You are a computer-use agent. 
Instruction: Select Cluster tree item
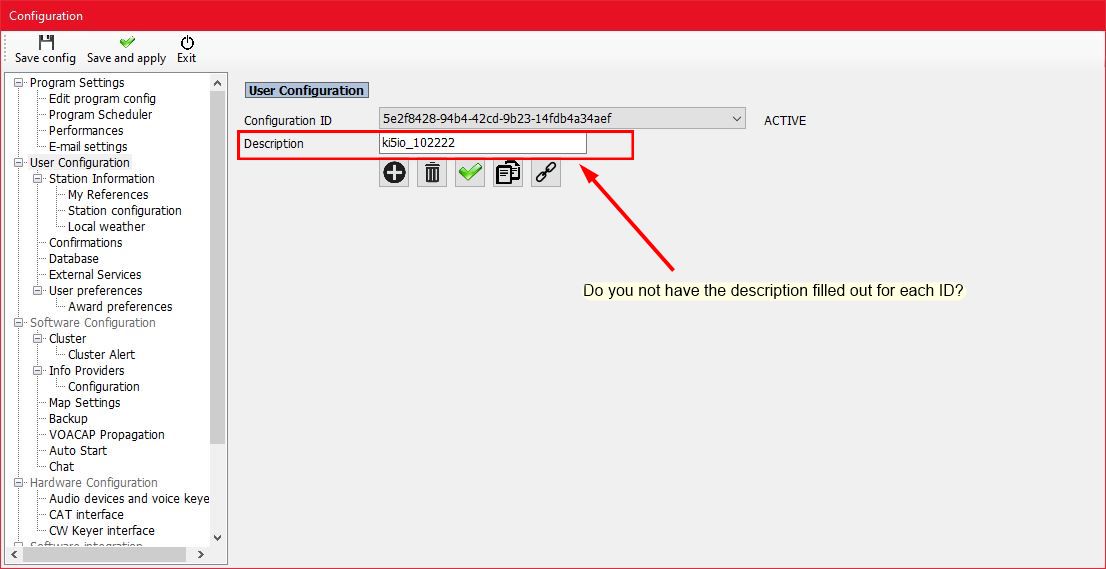click(68, 338)
